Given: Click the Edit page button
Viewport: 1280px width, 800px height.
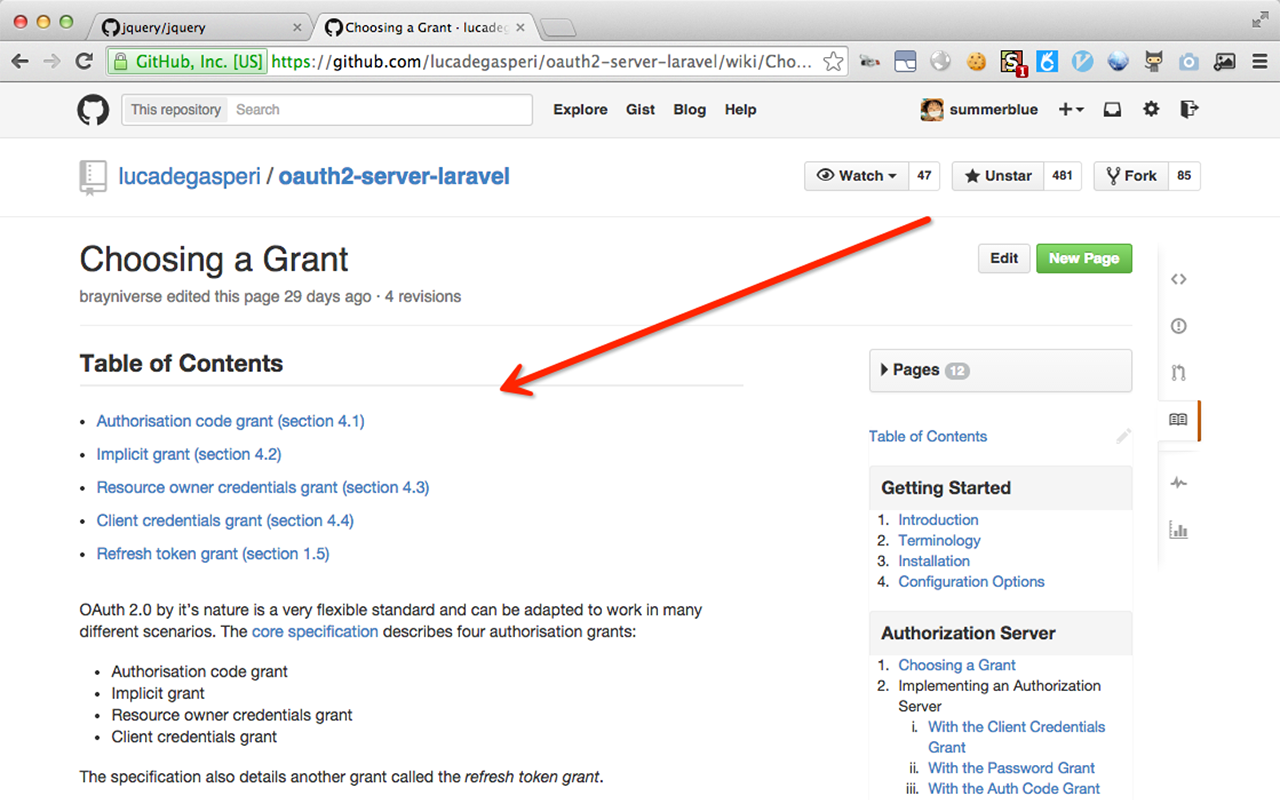Looking at the screenshot, I should [x=1004, y=258].
